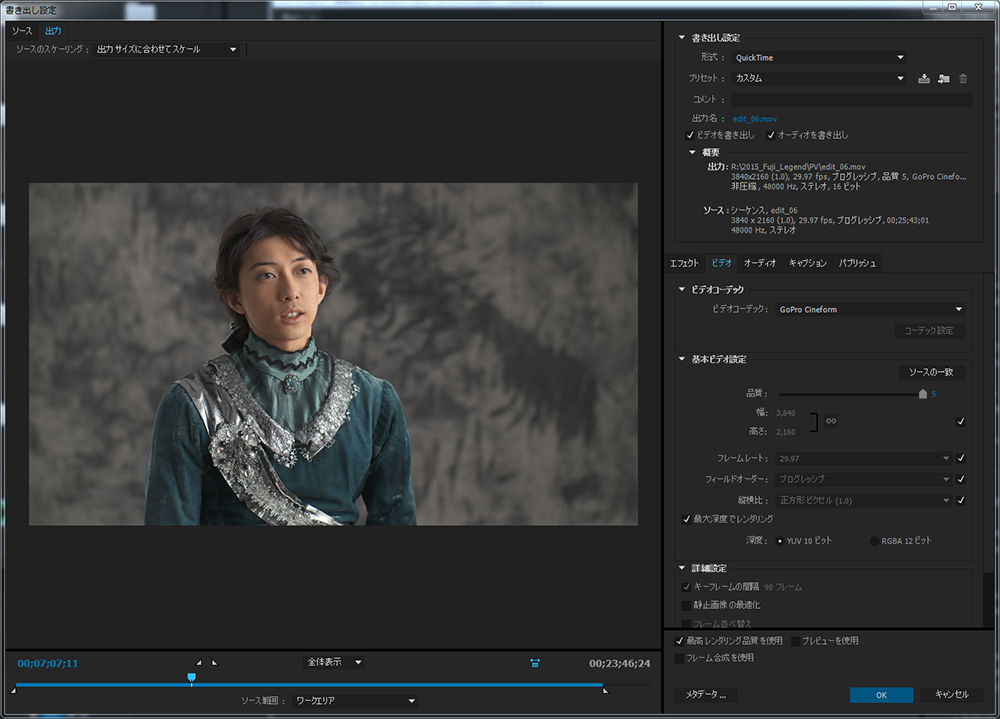Collapse the 詳細設定 section

tap(682, 568)
